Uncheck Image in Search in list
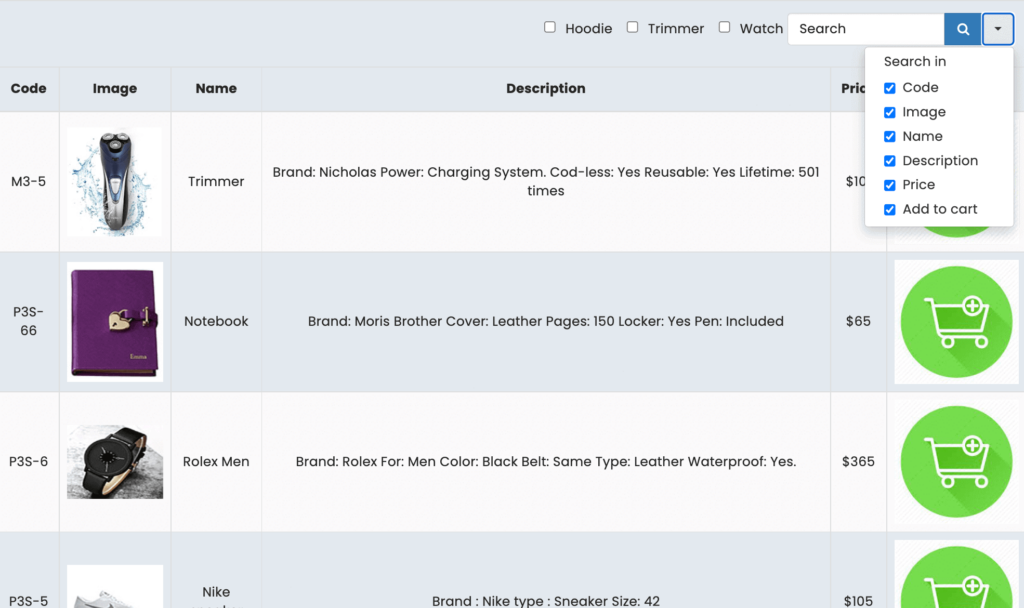The height and width of the screenshot is (608, 1024). tap(889, 112)
